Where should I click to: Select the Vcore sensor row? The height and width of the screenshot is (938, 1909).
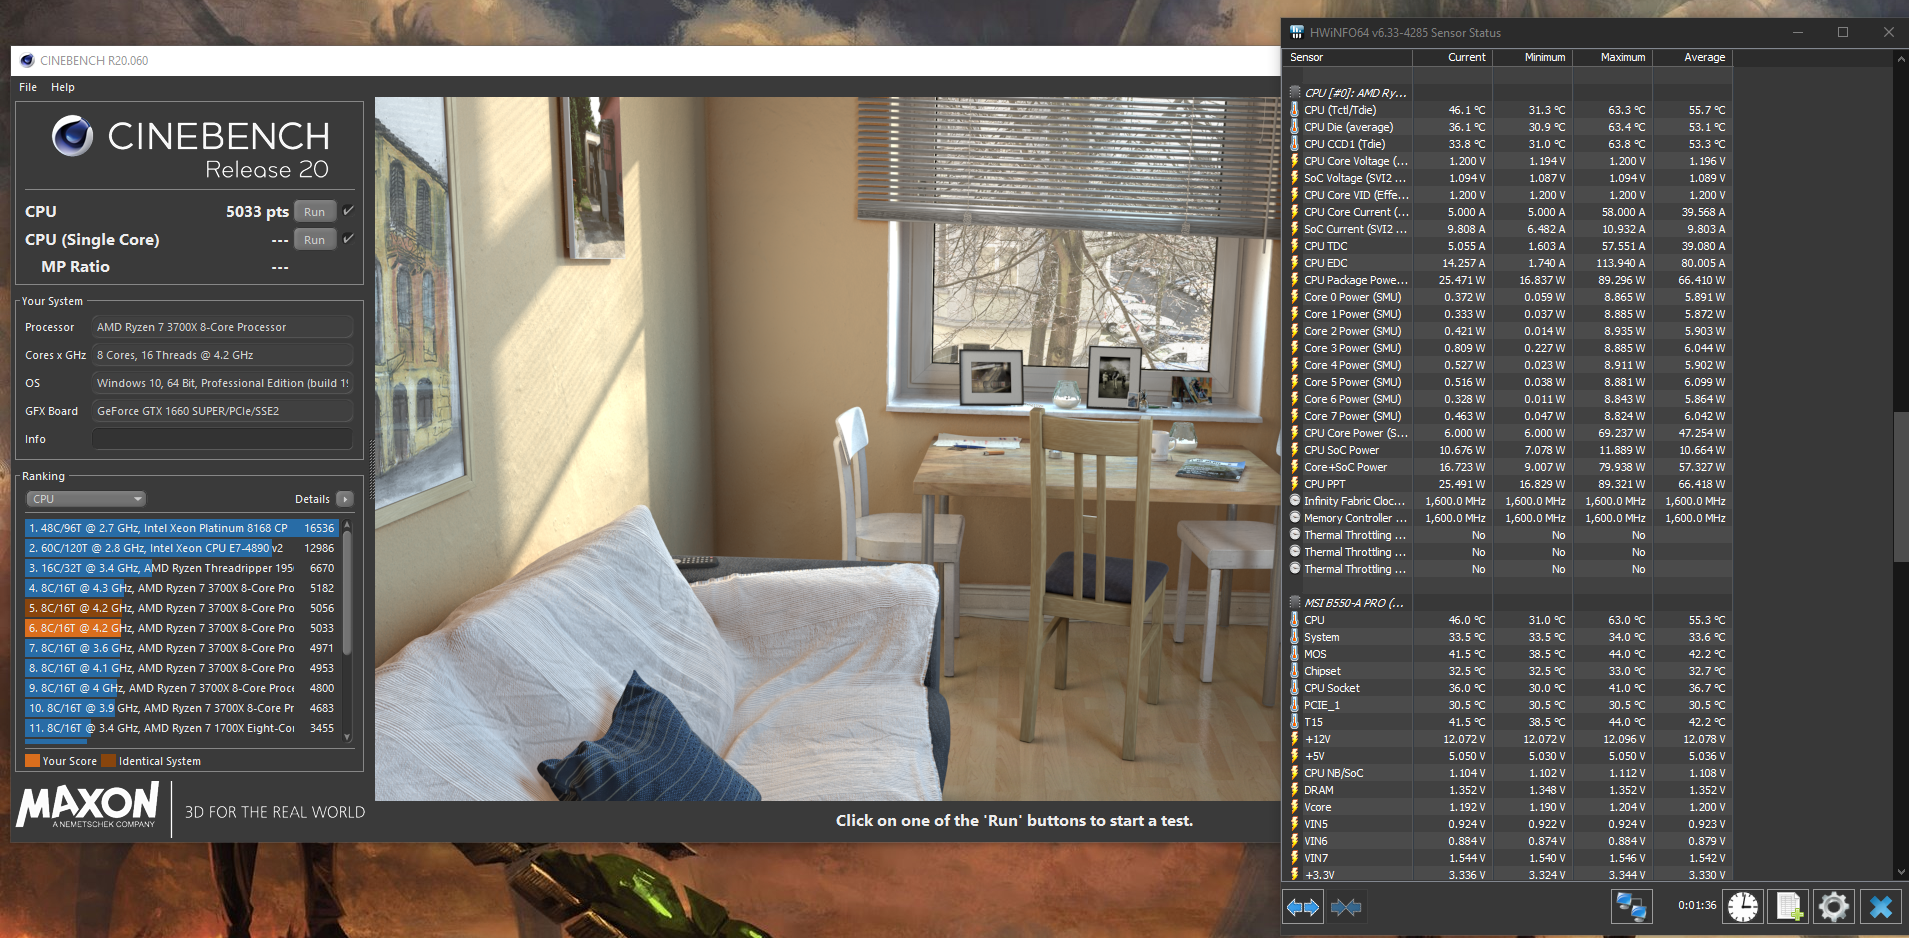point(1508,807)
